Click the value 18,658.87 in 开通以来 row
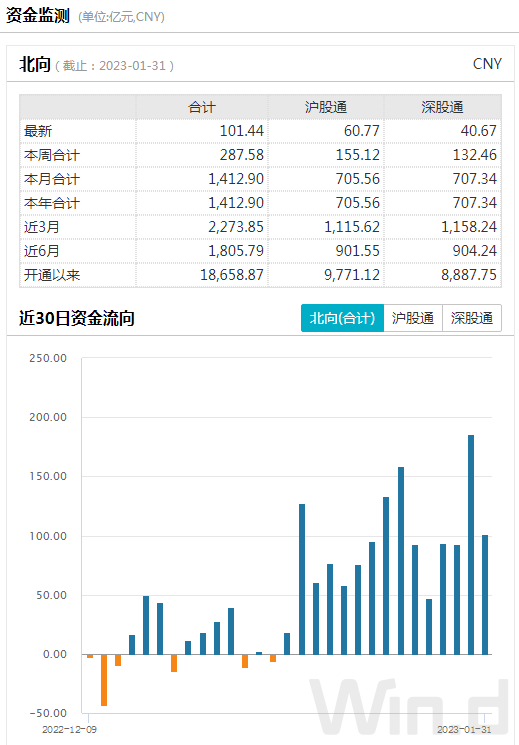The height and width of the screenshot is (745, 519). [232, 275]
